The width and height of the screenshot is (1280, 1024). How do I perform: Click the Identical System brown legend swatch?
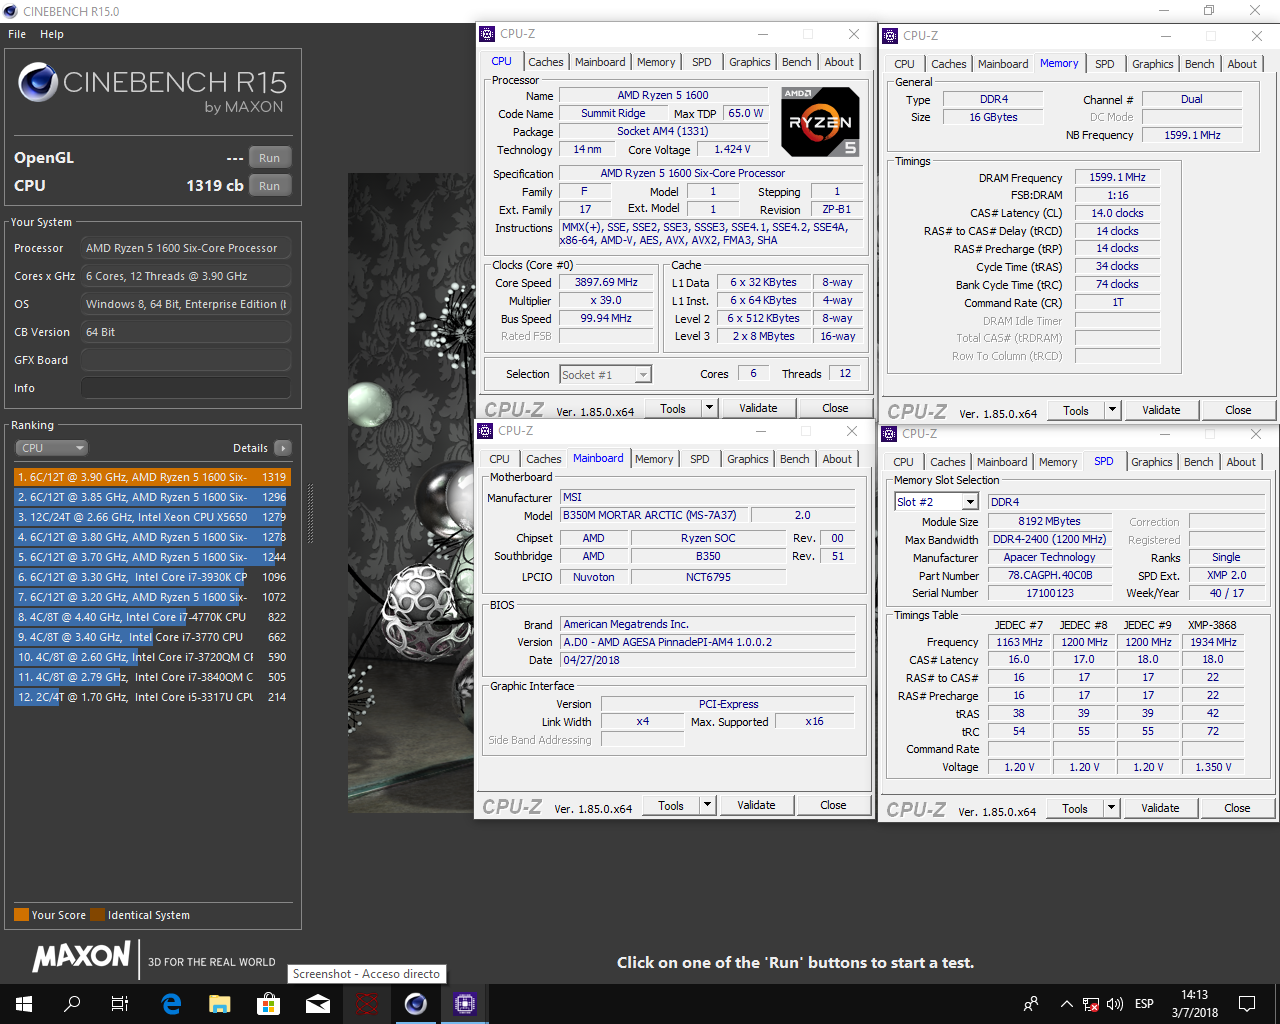click(97, 914)
